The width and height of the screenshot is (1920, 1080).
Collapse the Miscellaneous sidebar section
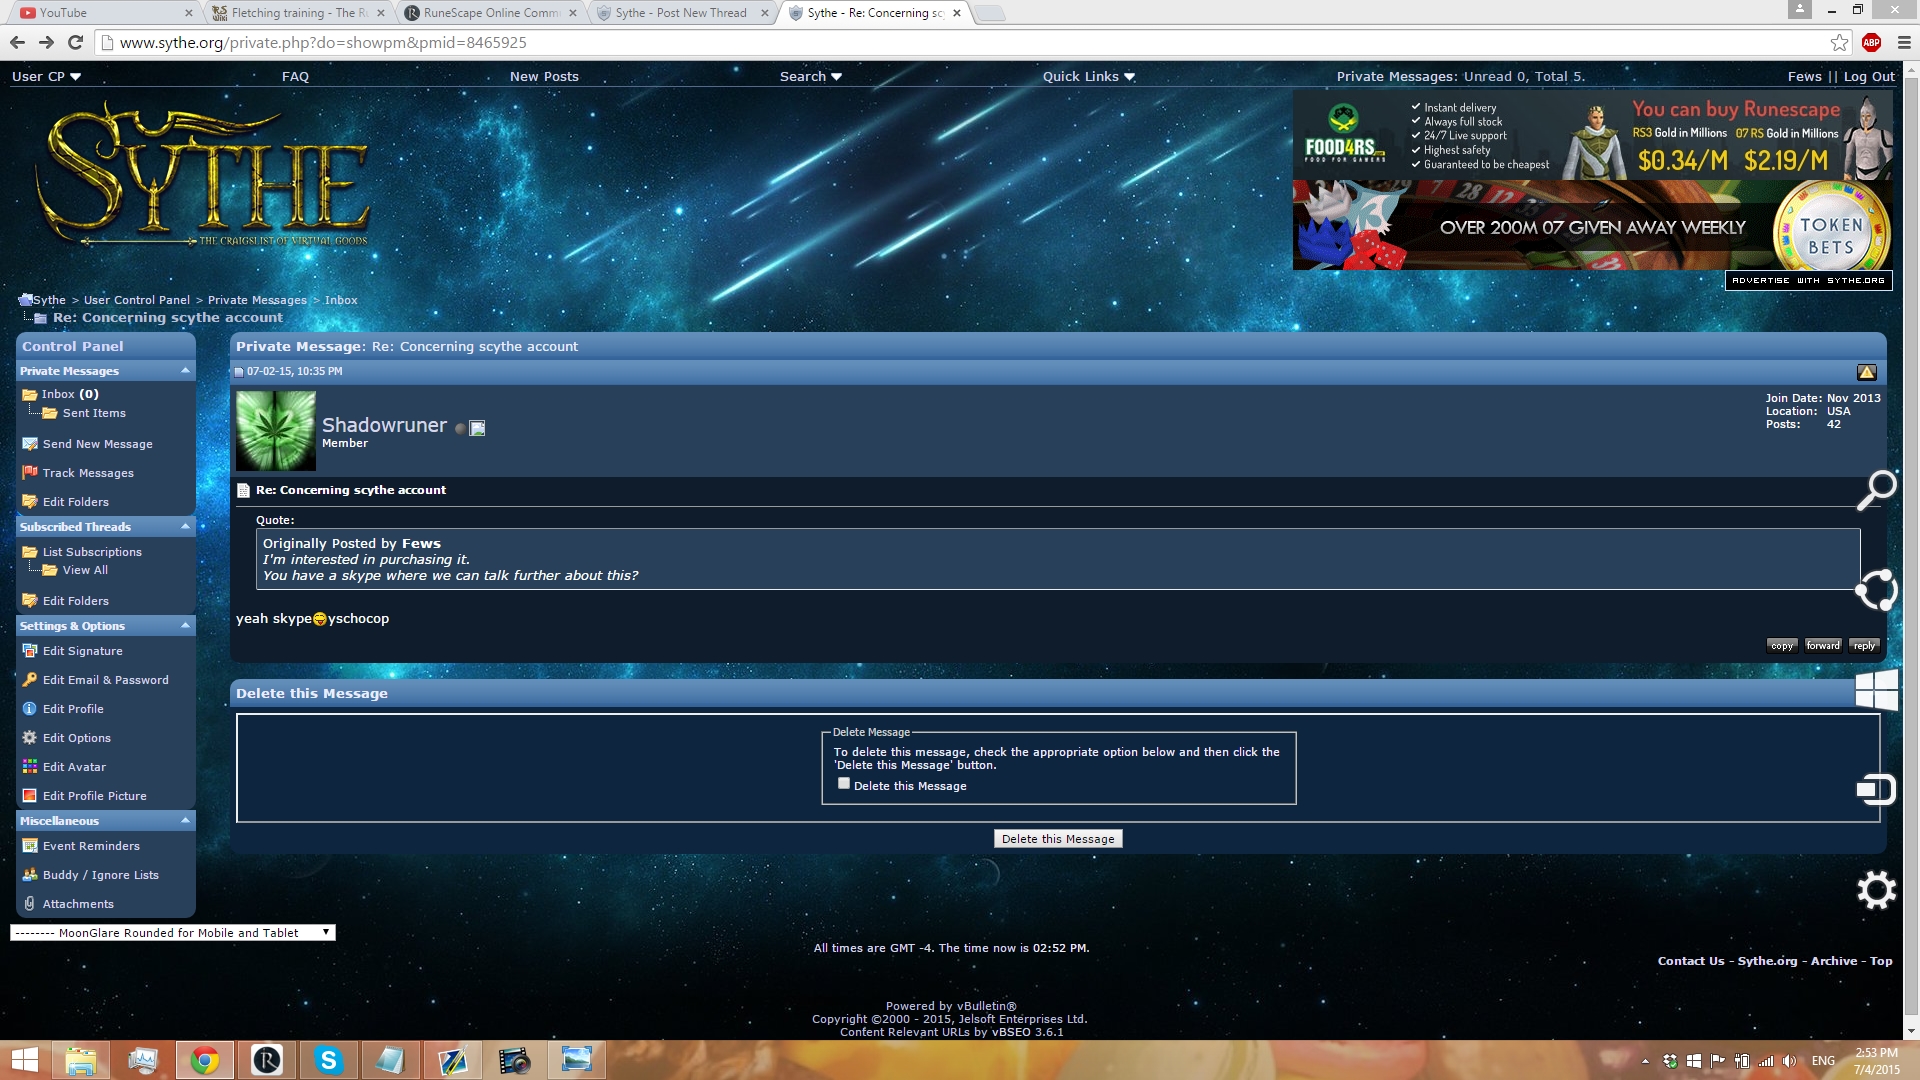tap(185, 821)
